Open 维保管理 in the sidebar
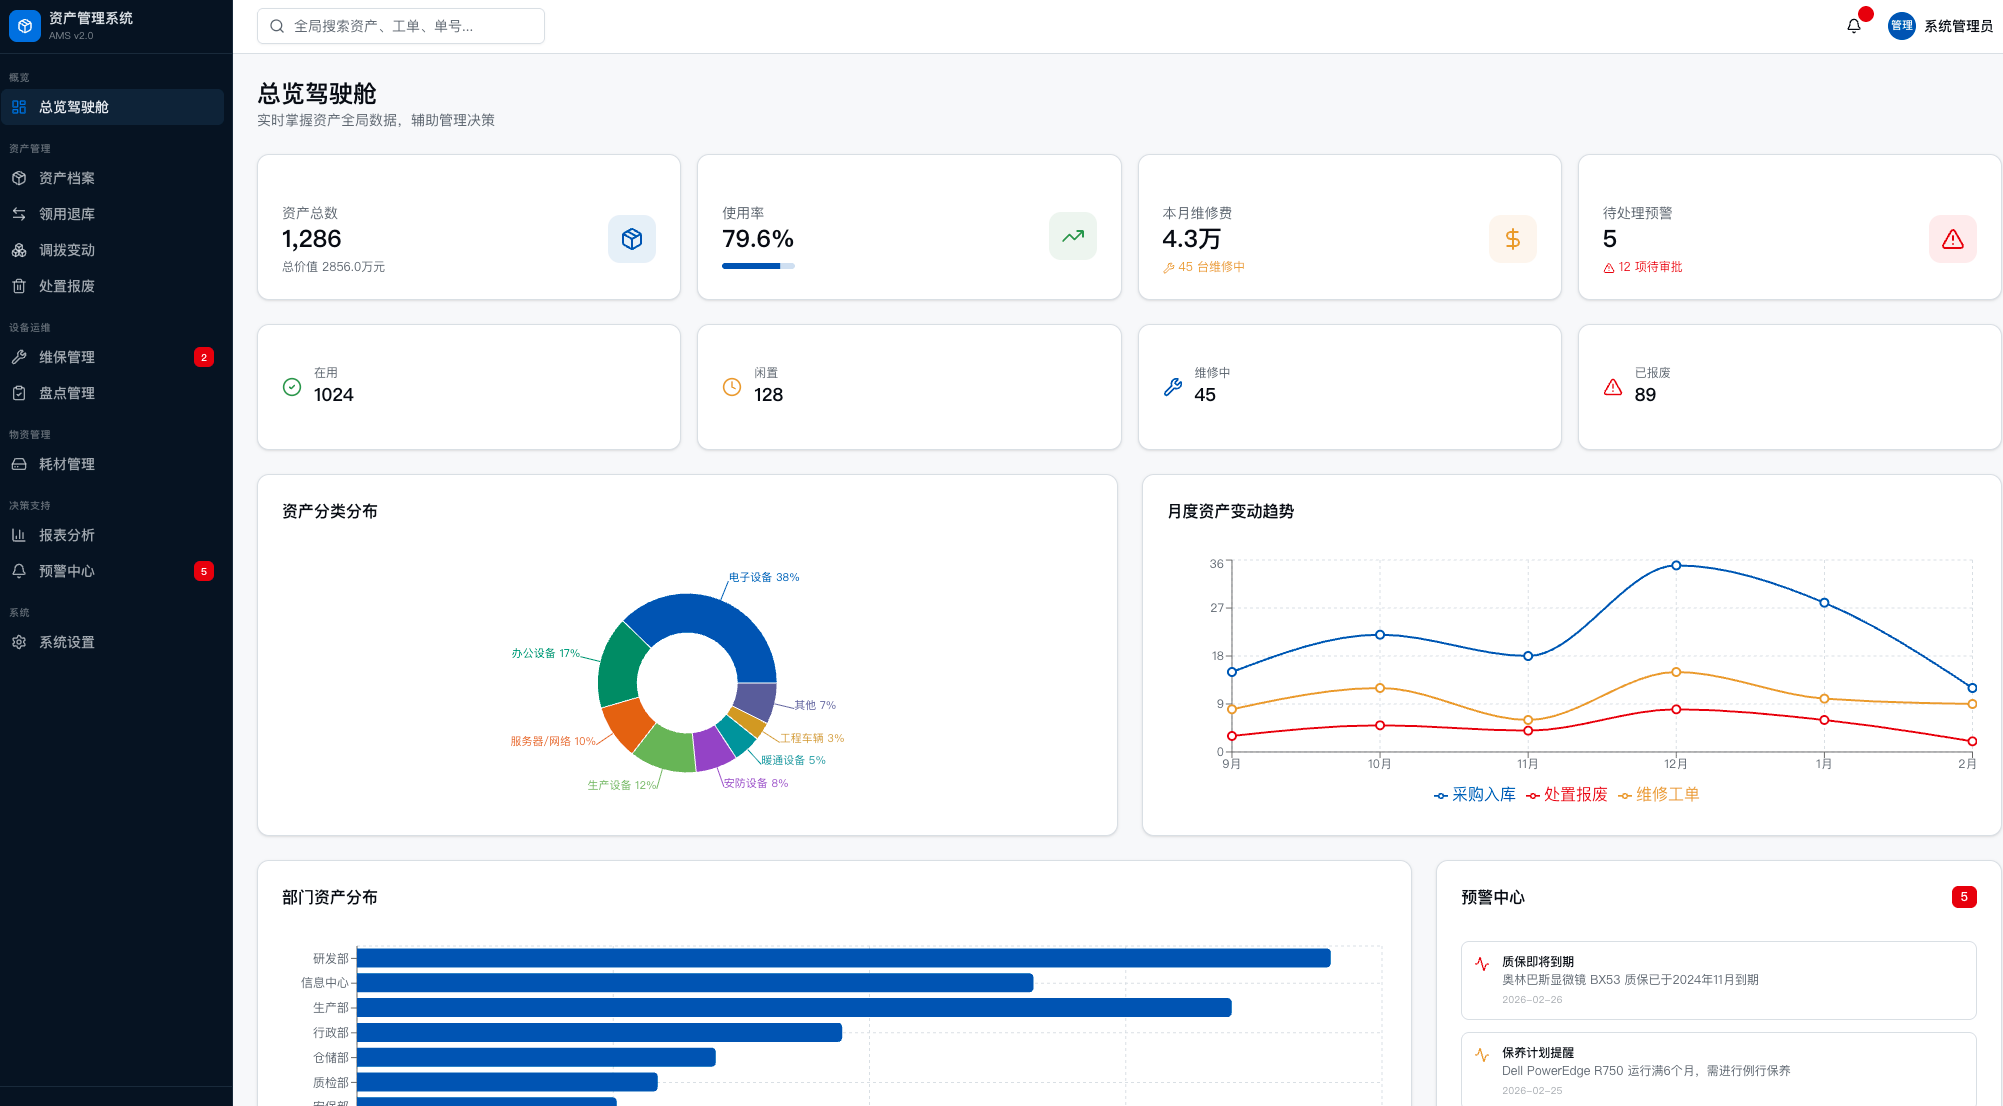 click(67, 357)
